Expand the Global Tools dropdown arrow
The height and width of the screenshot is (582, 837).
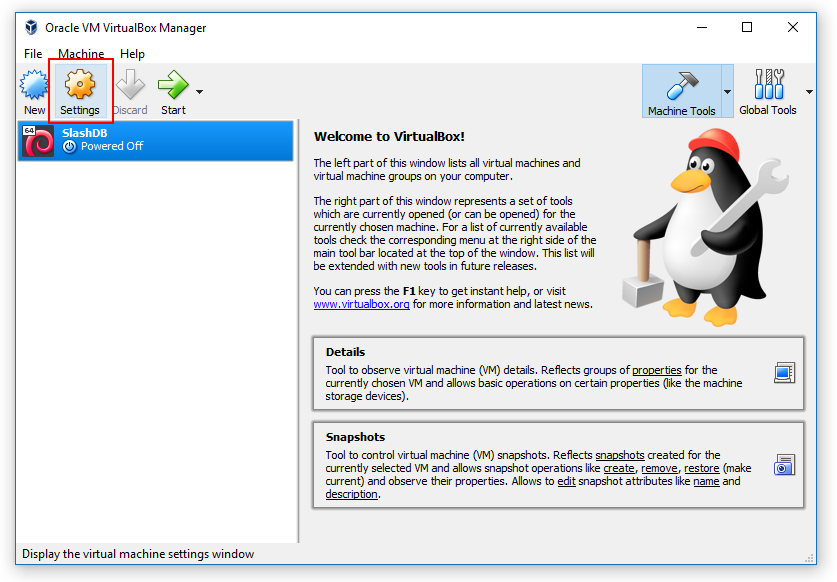tap(809, 92)
